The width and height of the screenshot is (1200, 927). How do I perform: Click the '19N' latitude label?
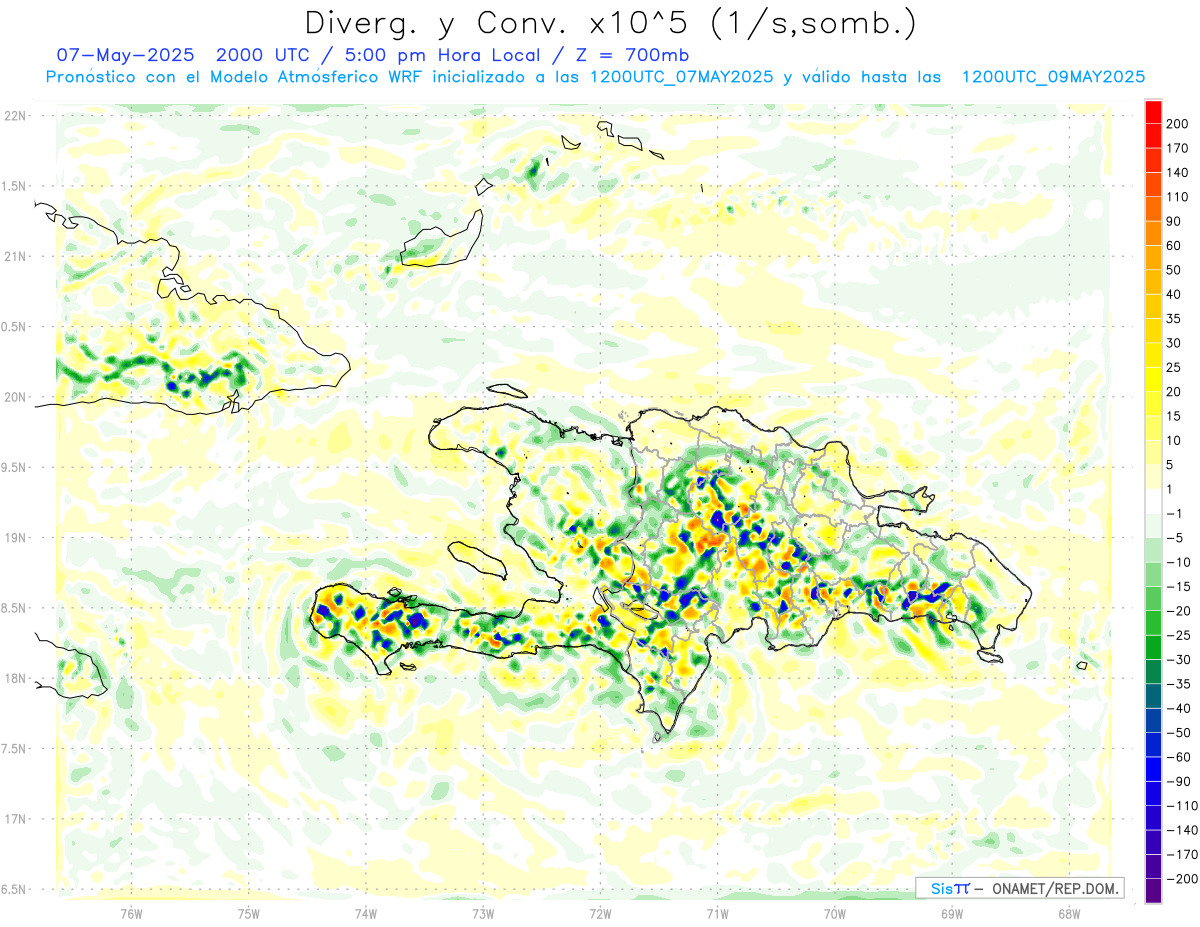point(15,537)
